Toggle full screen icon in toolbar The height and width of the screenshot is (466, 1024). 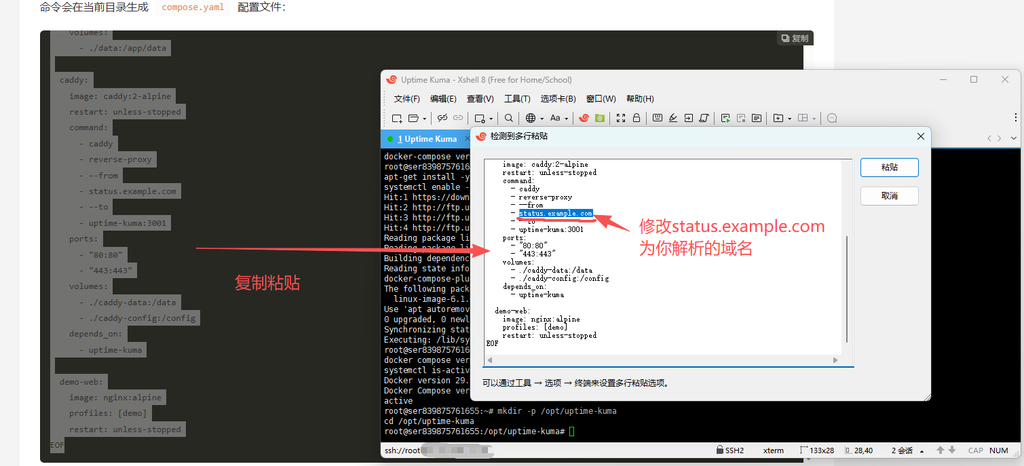[621, 118]
